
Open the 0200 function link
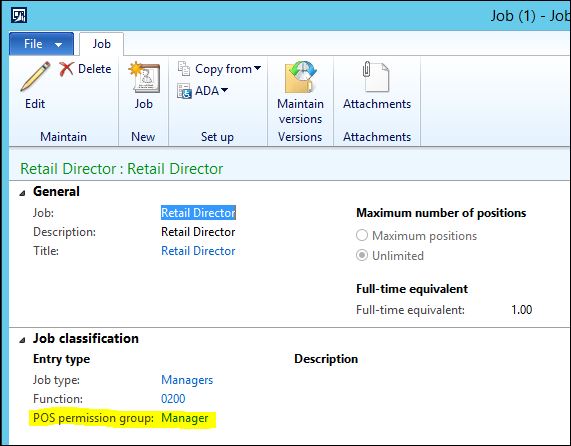[173, 399]
